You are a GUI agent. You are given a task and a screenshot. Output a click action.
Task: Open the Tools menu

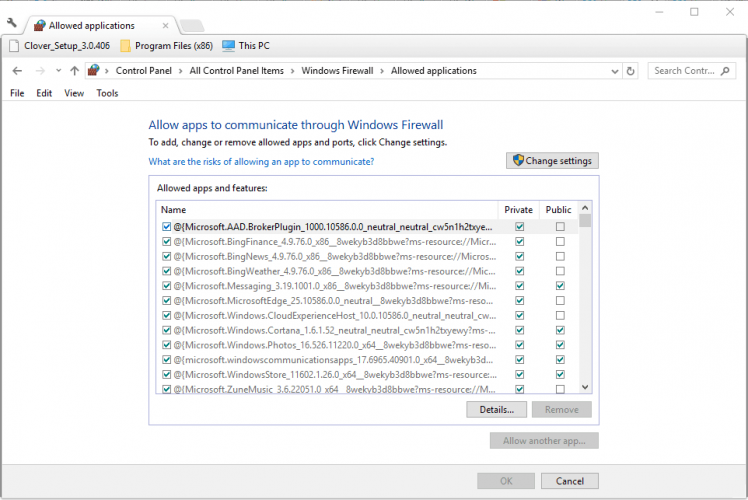tap(107, 94)
